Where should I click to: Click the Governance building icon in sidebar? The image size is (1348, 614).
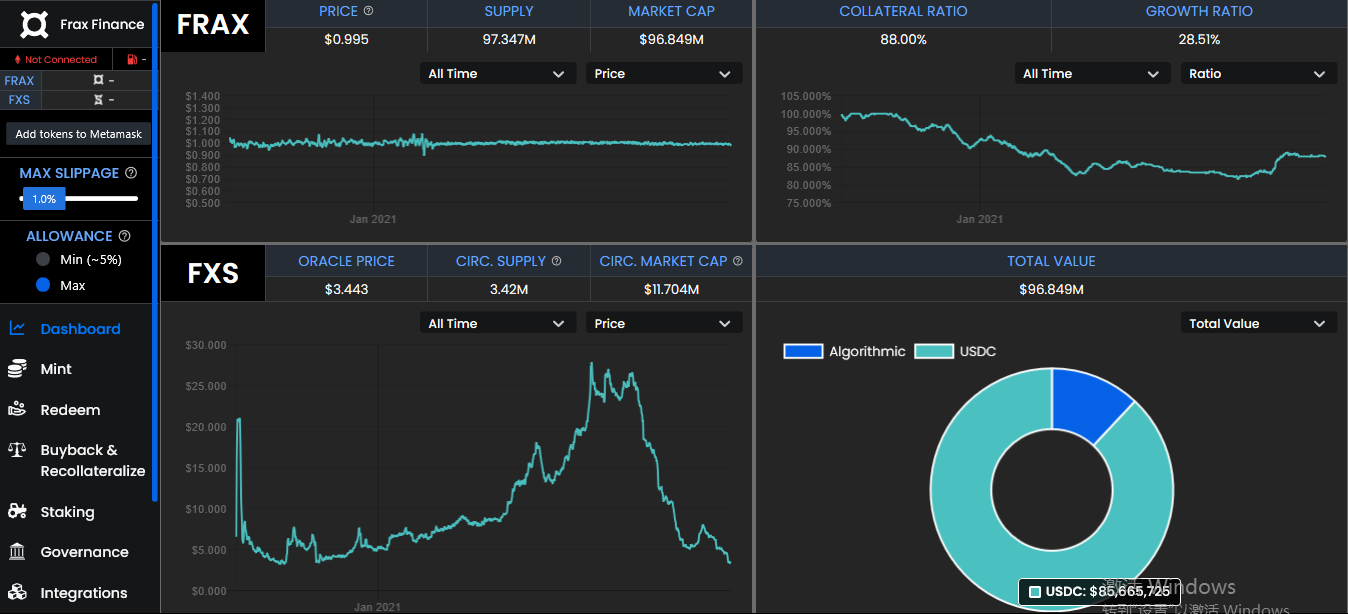[17, 552]
